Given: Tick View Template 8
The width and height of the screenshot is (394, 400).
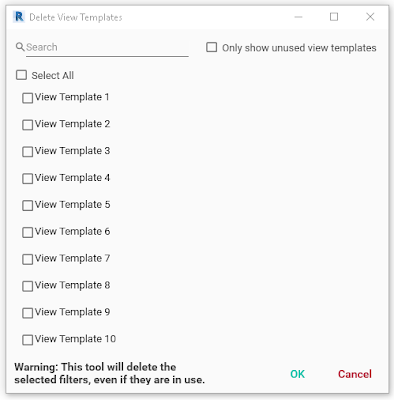Looking at the screenshot, I should tap(27, 286).
